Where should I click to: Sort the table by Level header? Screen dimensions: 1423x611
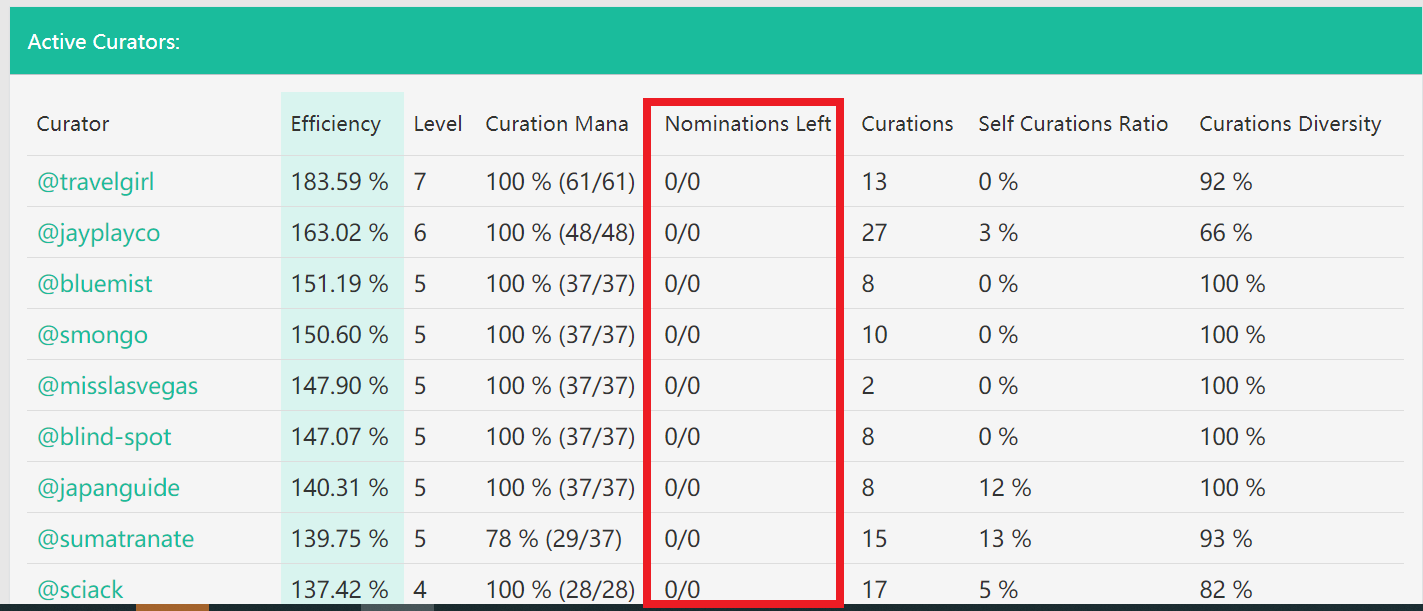click(438, 124)
